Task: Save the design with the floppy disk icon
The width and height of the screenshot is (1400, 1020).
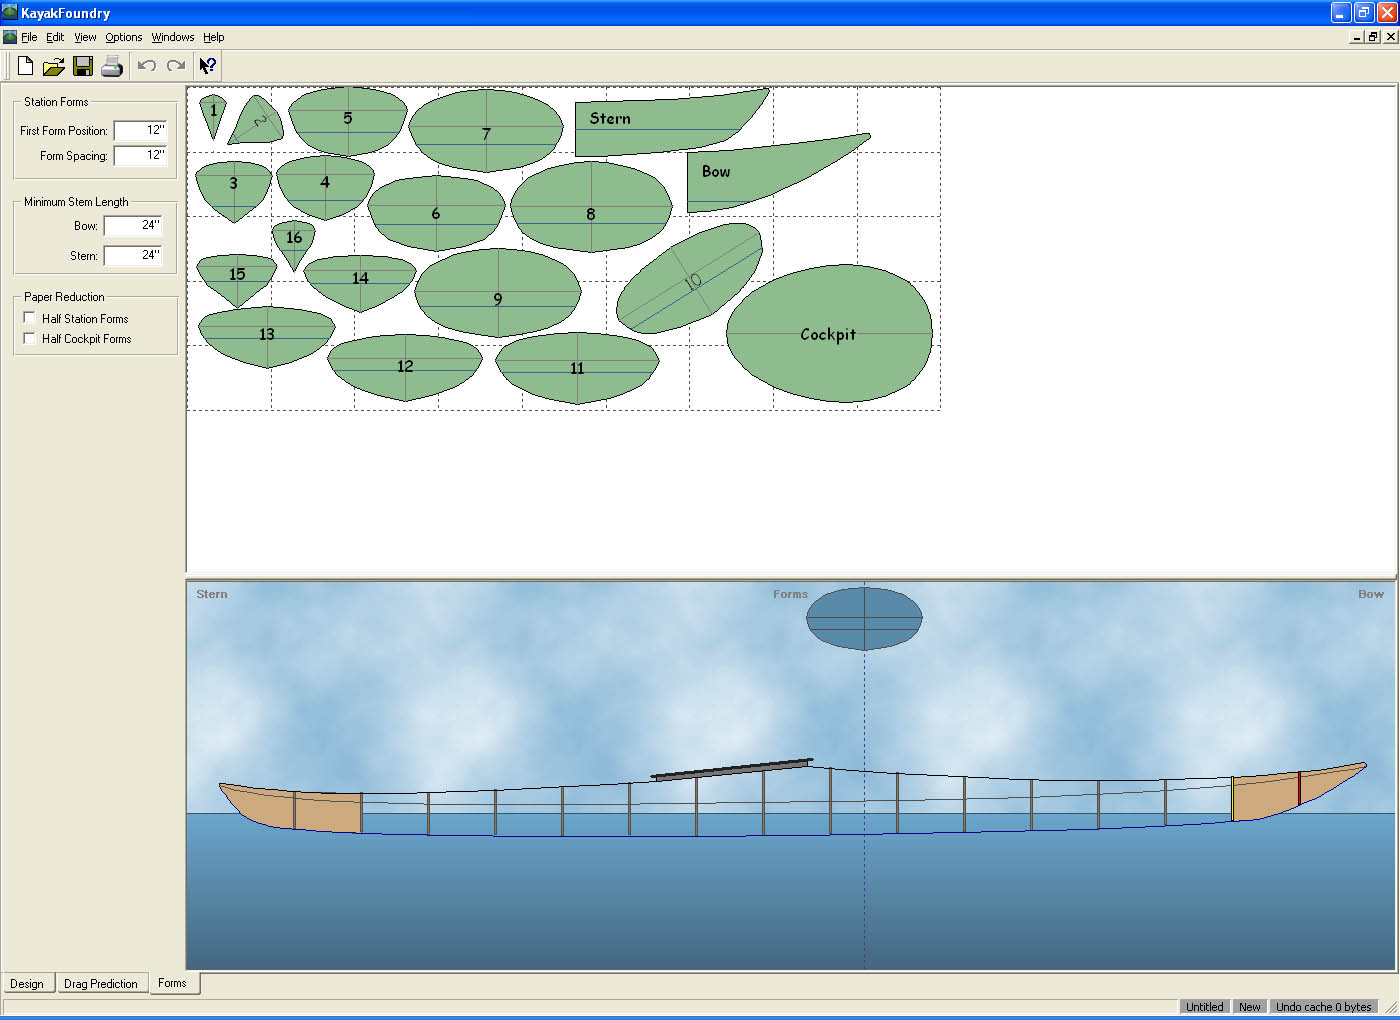Action: (x=83, y=66)
